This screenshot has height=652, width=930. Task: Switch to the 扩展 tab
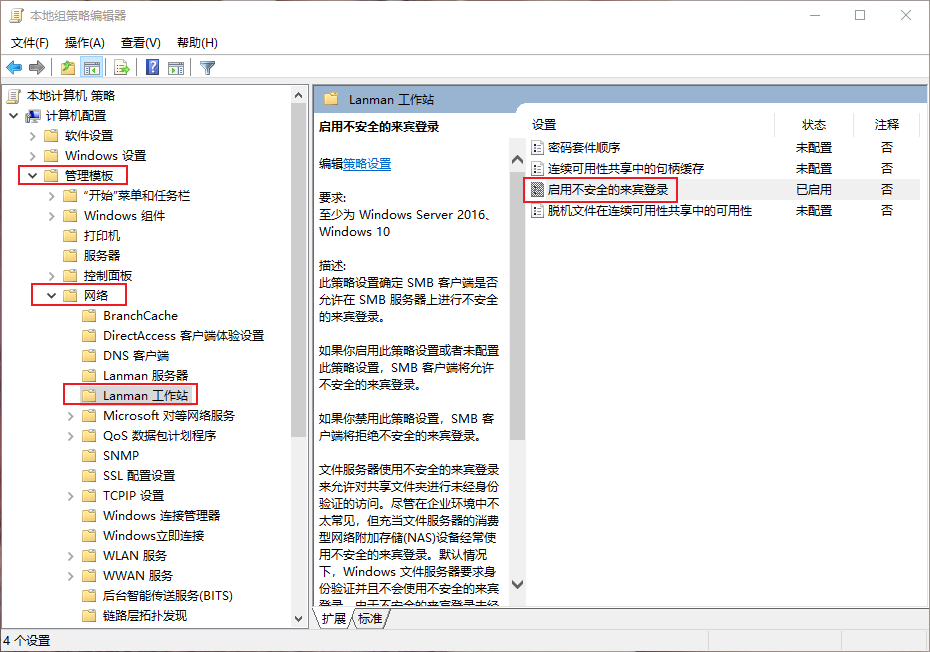click(x=333, y=618)
